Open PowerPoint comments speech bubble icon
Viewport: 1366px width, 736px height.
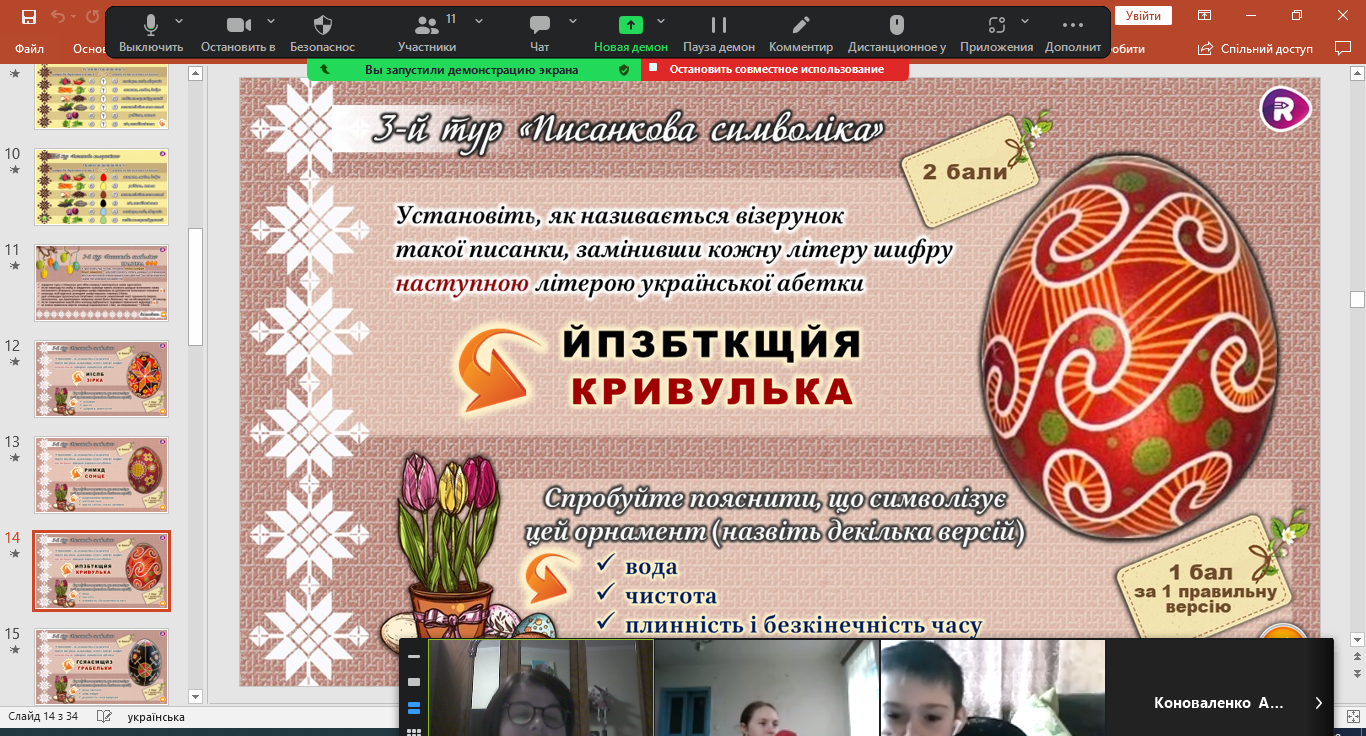pos(1343,48)
